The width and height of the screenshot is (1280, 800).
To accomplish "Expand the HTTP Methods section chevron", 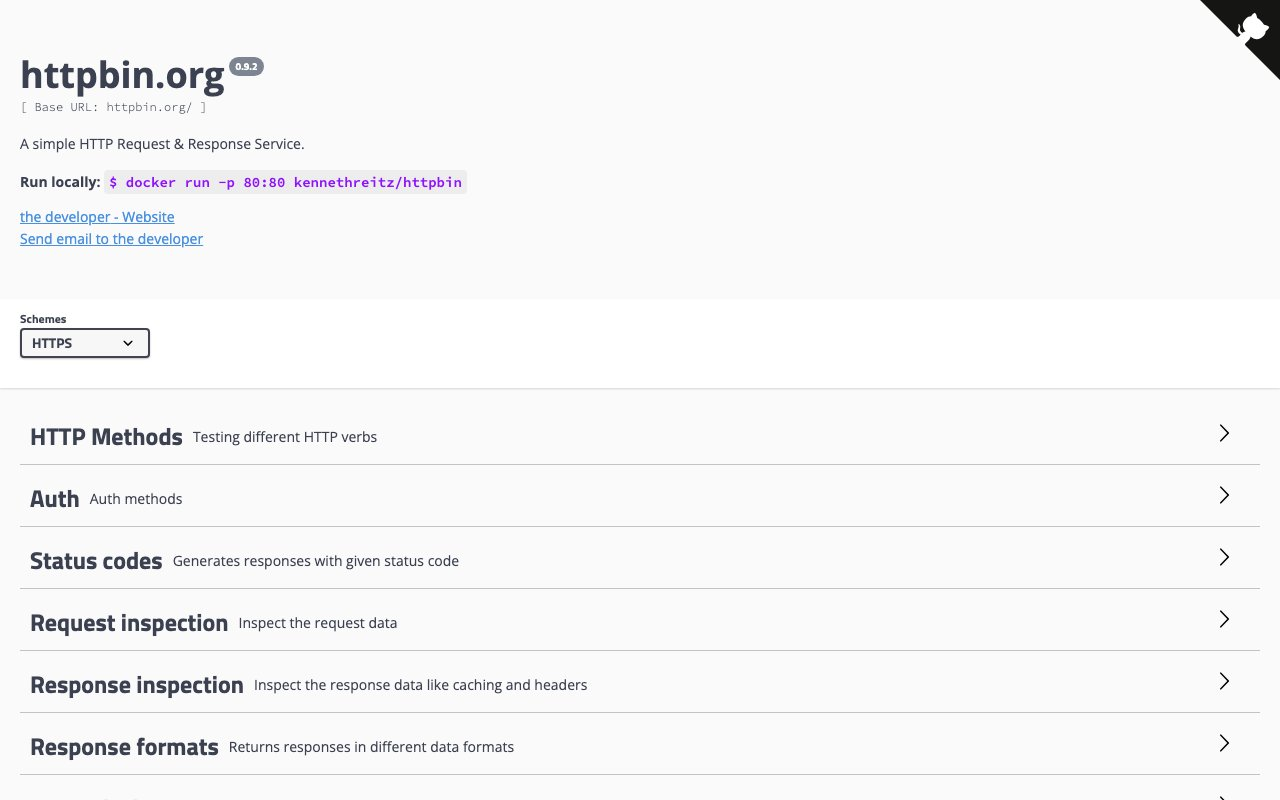I will point(1224,433).
